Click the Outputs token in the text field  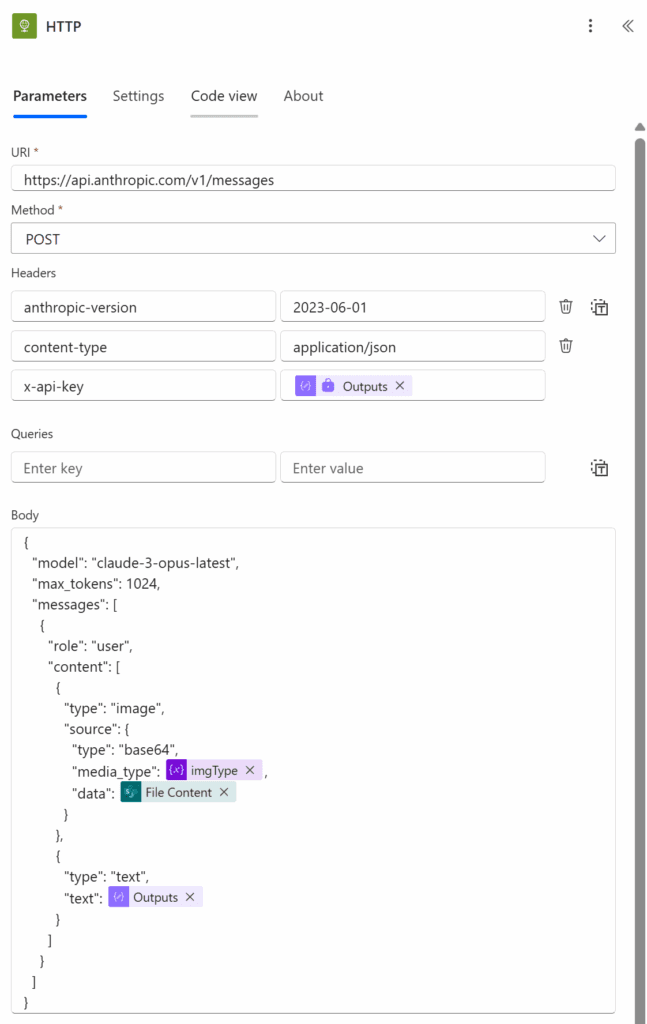pos(155,897)
